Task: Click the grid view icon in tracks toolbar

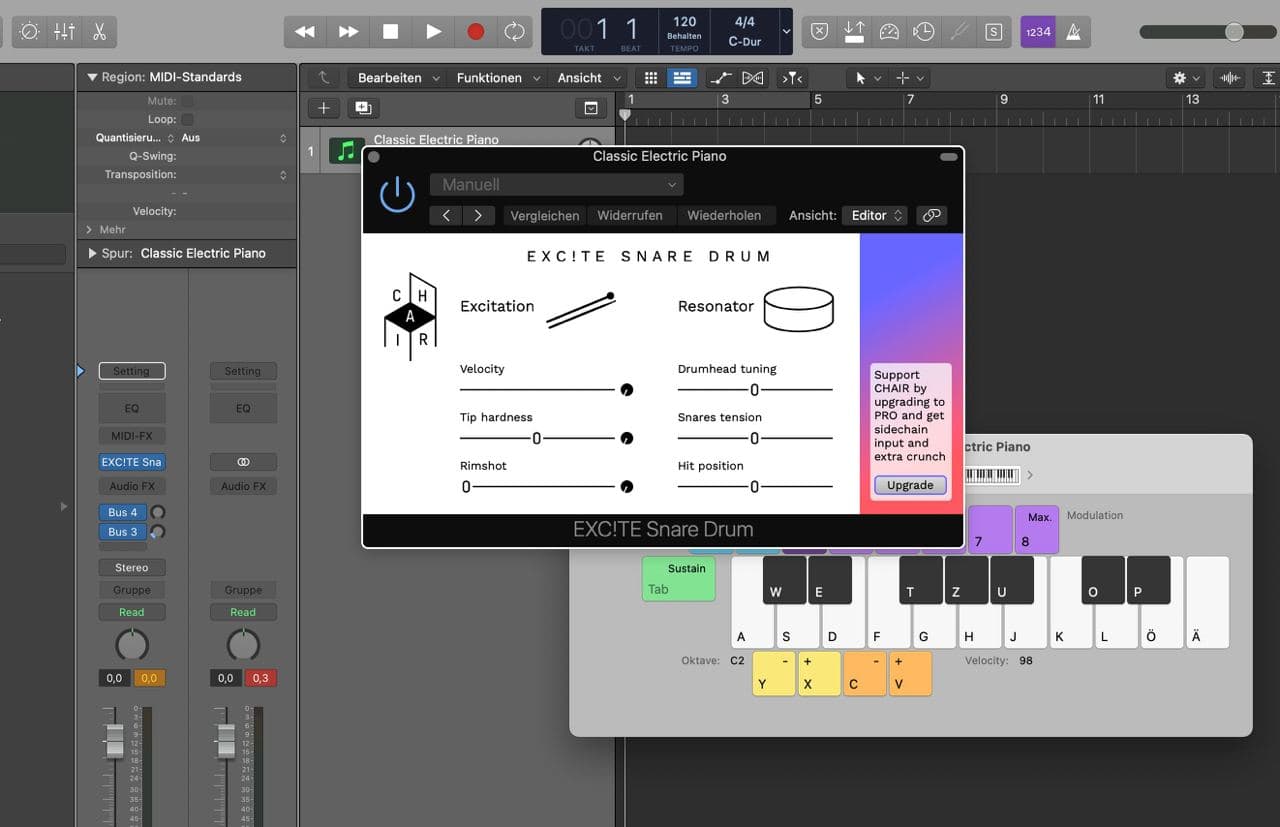Action: 651,77
